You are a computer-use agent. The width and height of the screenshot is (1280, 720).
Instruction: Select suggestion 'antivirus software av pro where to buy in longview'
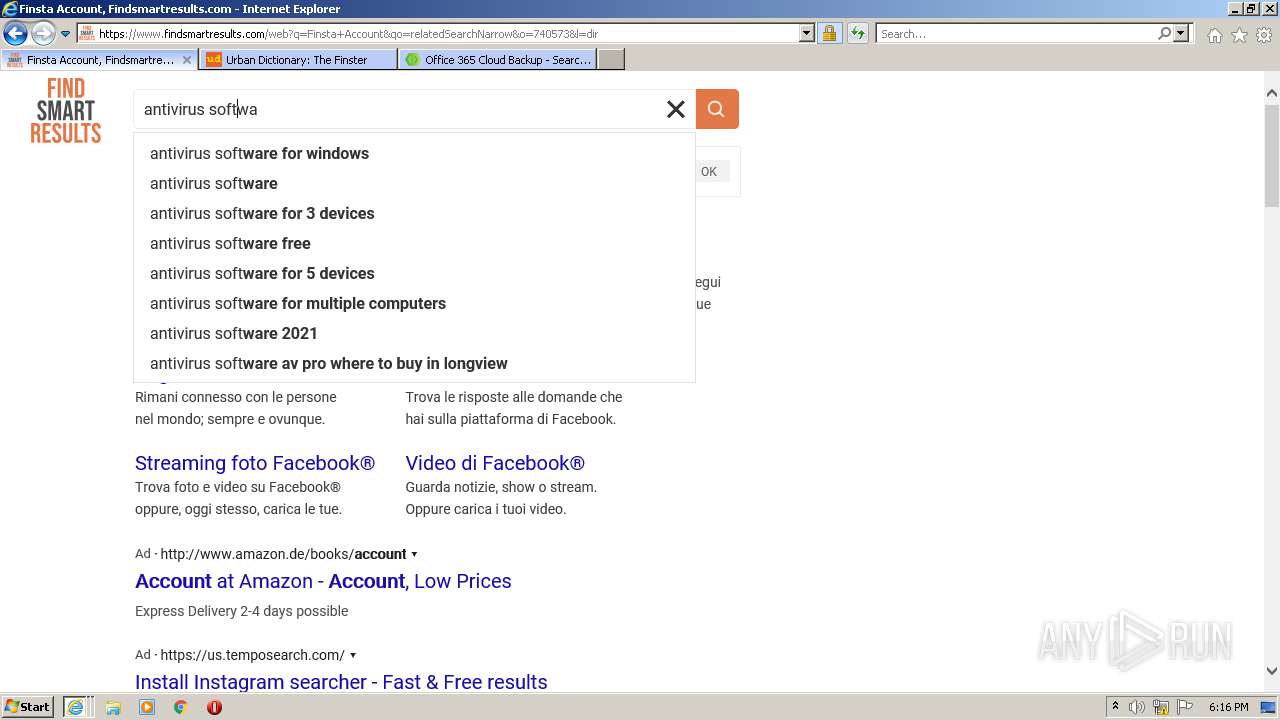click(x=414, y=363)
